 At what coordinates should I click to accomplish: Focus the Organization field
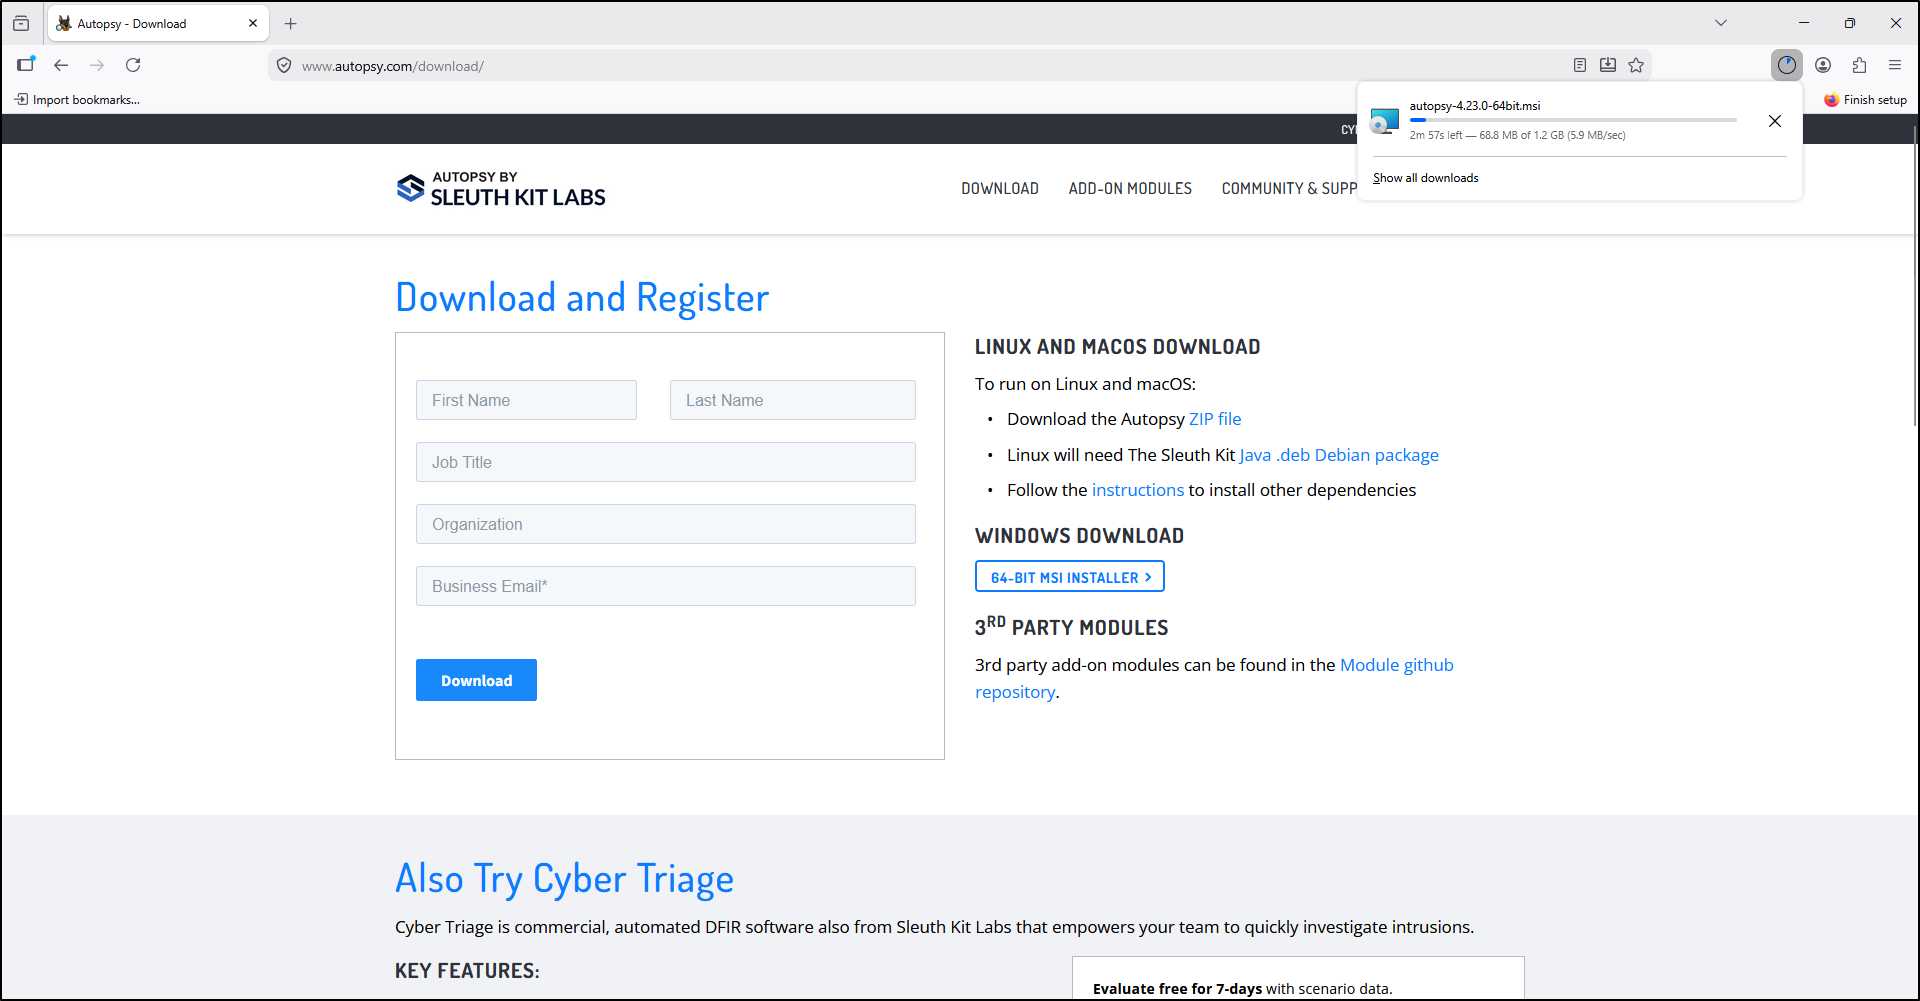click(666, 524)
